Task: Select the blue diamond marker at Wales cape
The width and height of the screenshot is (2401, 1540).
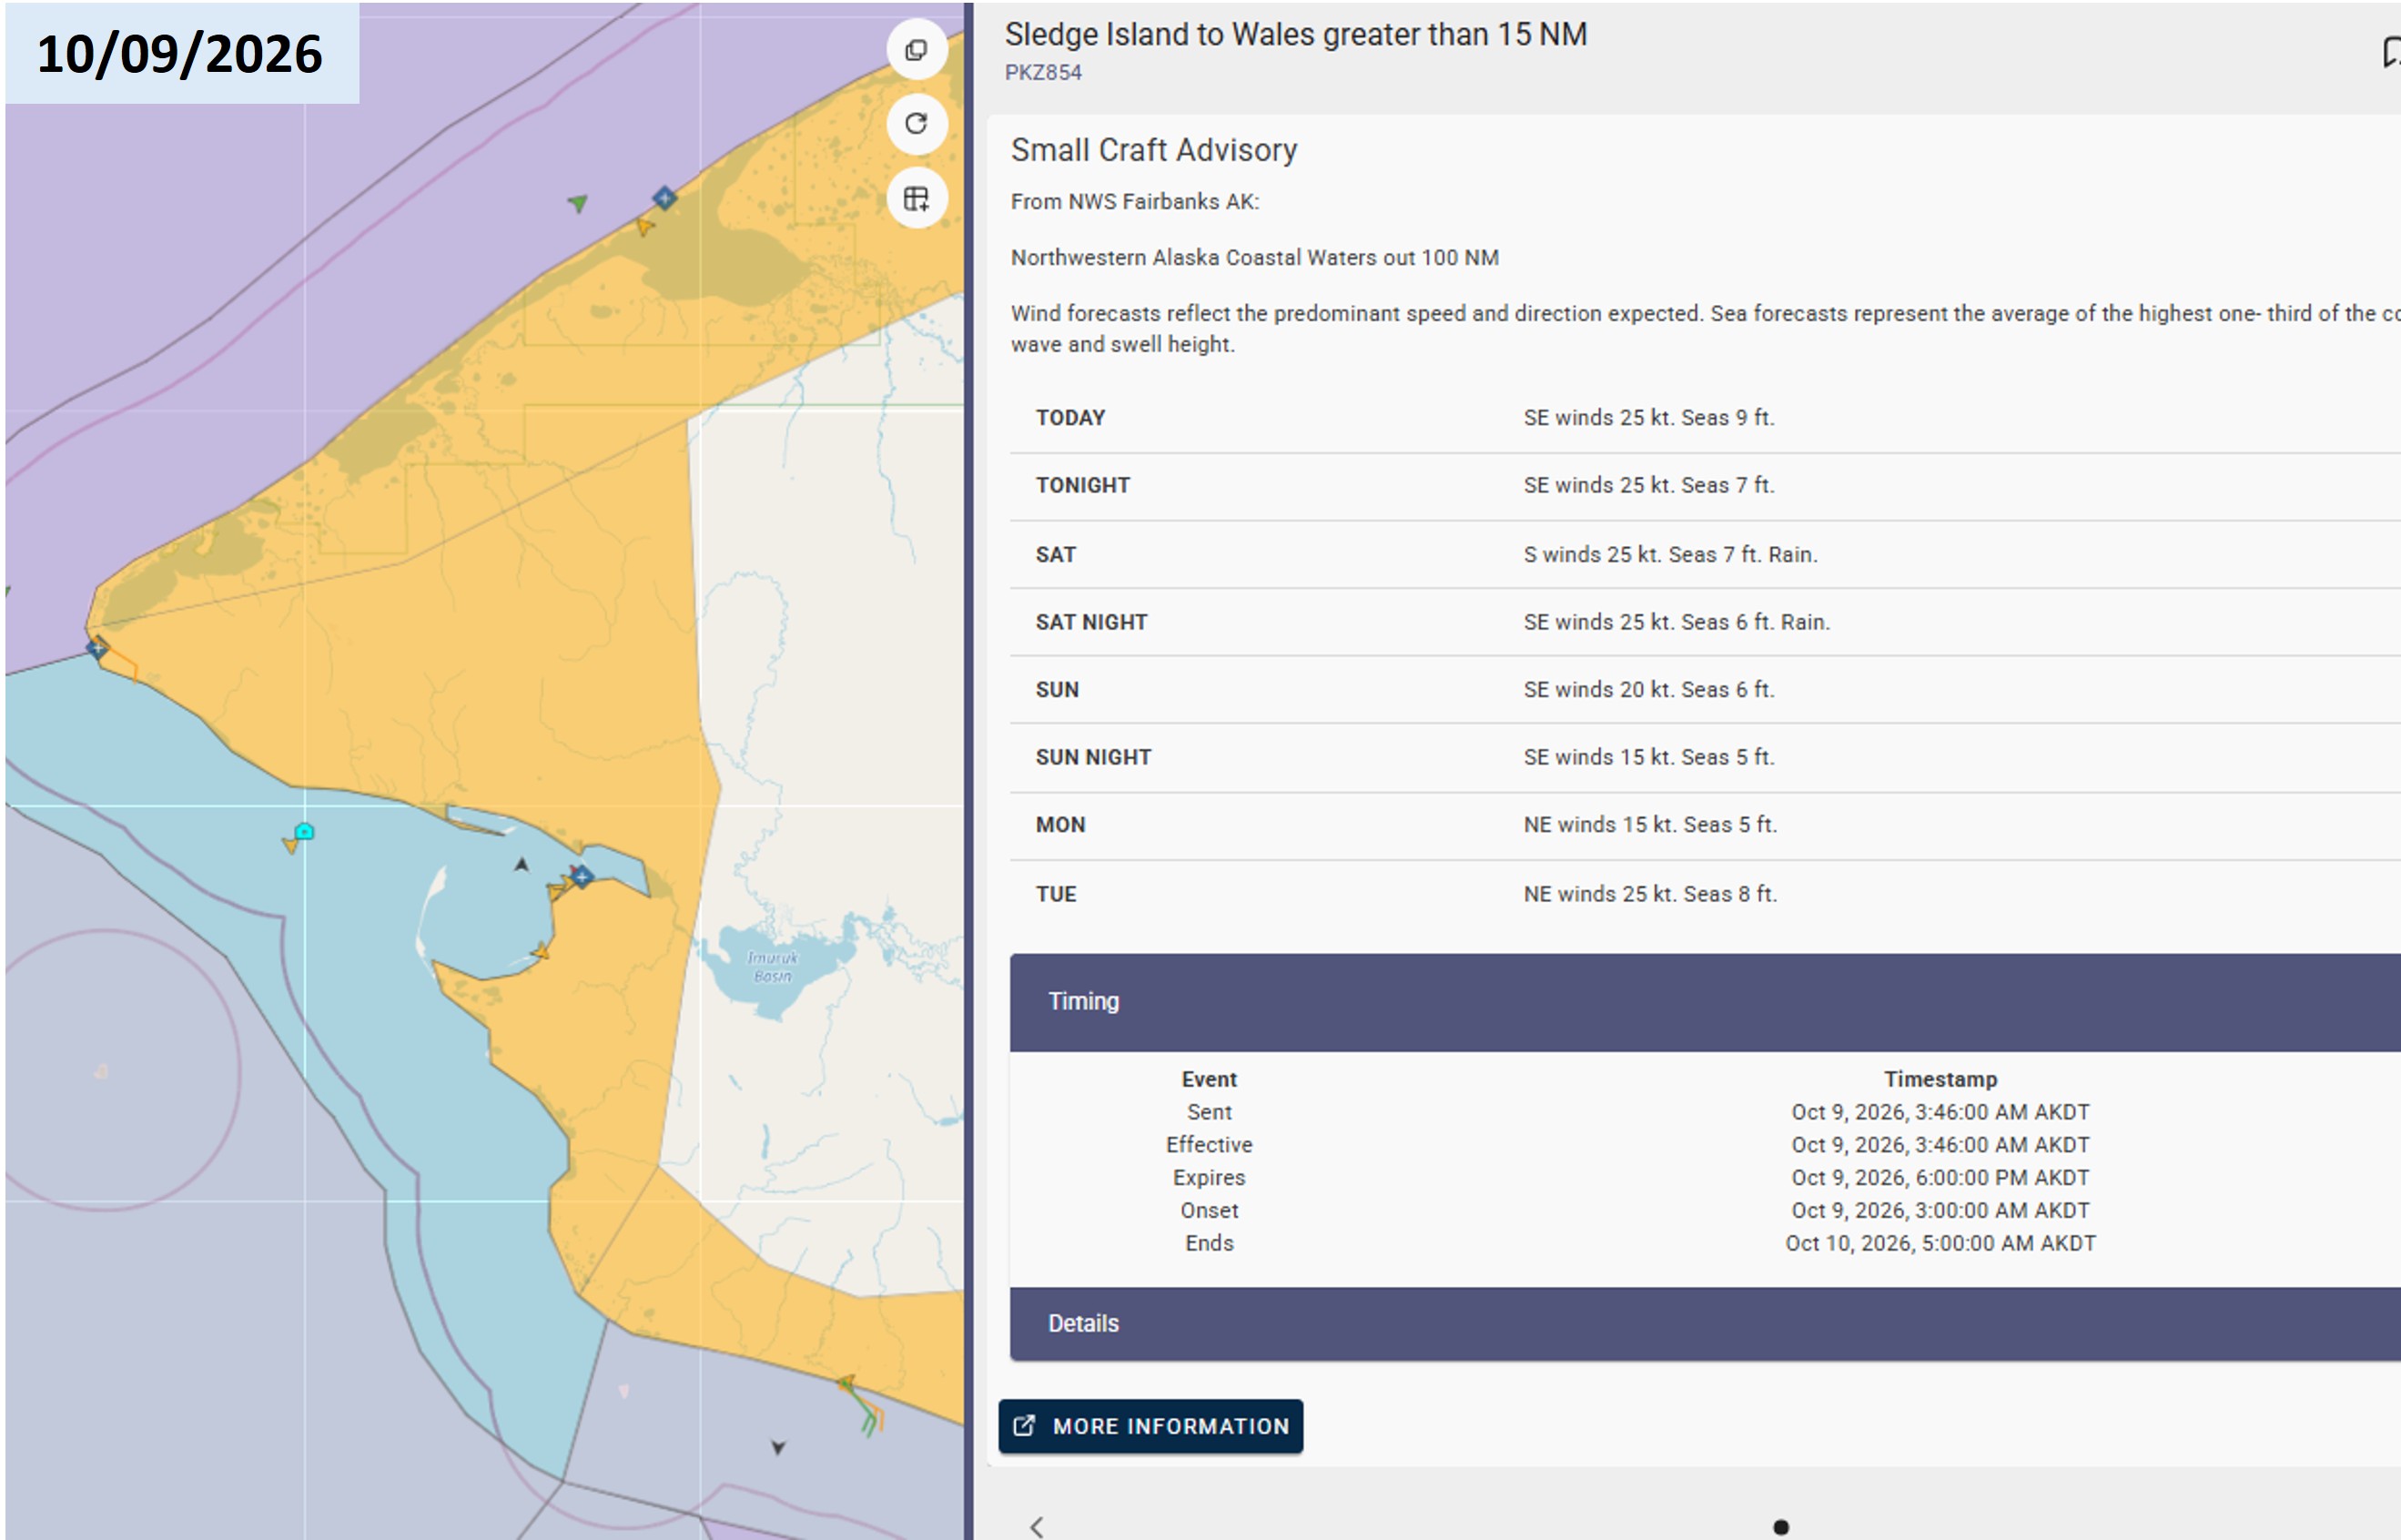Action: pos(97,648)
